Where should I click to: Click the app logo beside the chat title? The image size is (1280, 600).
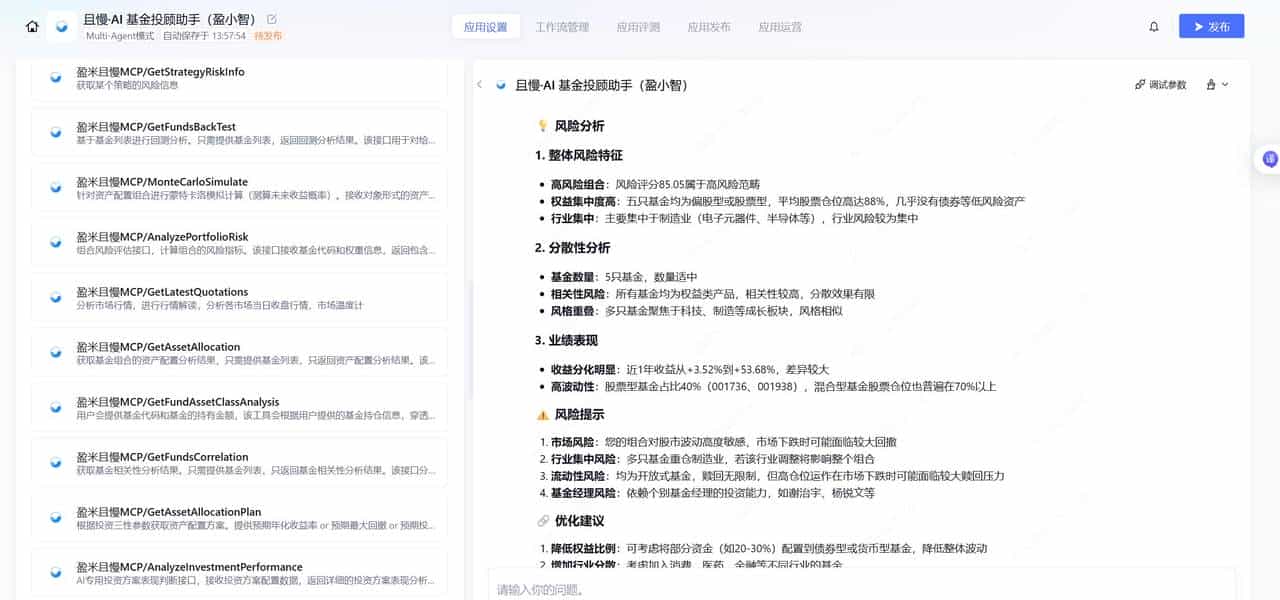point(499,85)
